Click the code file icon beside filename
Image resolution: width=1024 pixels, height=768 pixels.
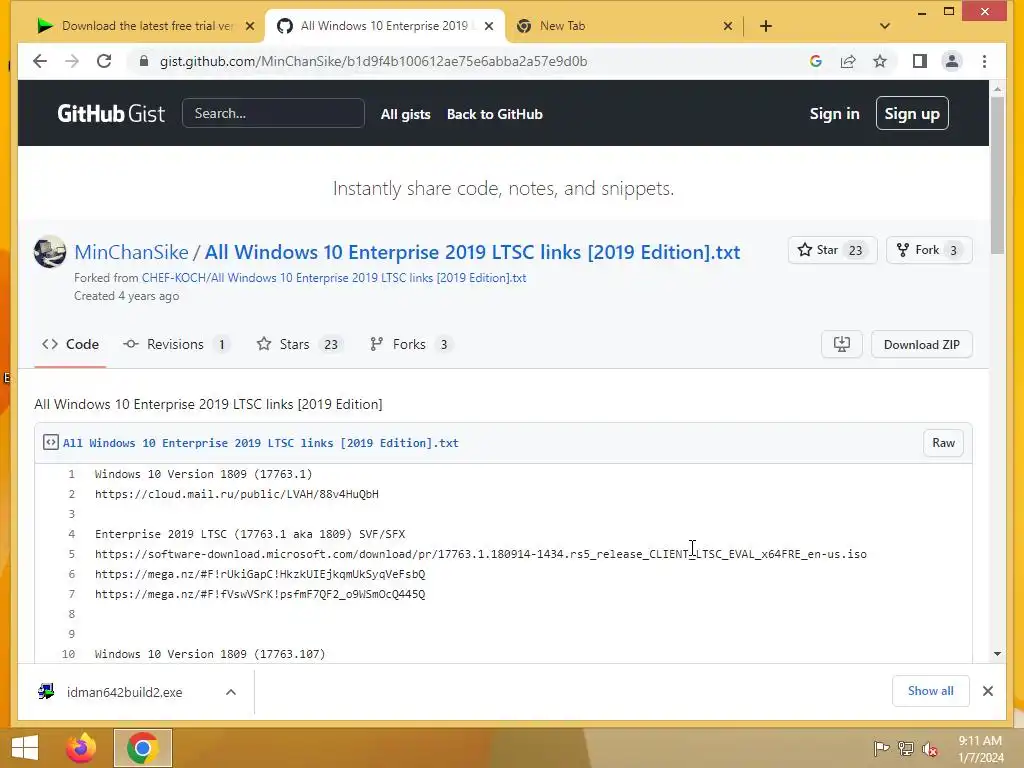50,442
